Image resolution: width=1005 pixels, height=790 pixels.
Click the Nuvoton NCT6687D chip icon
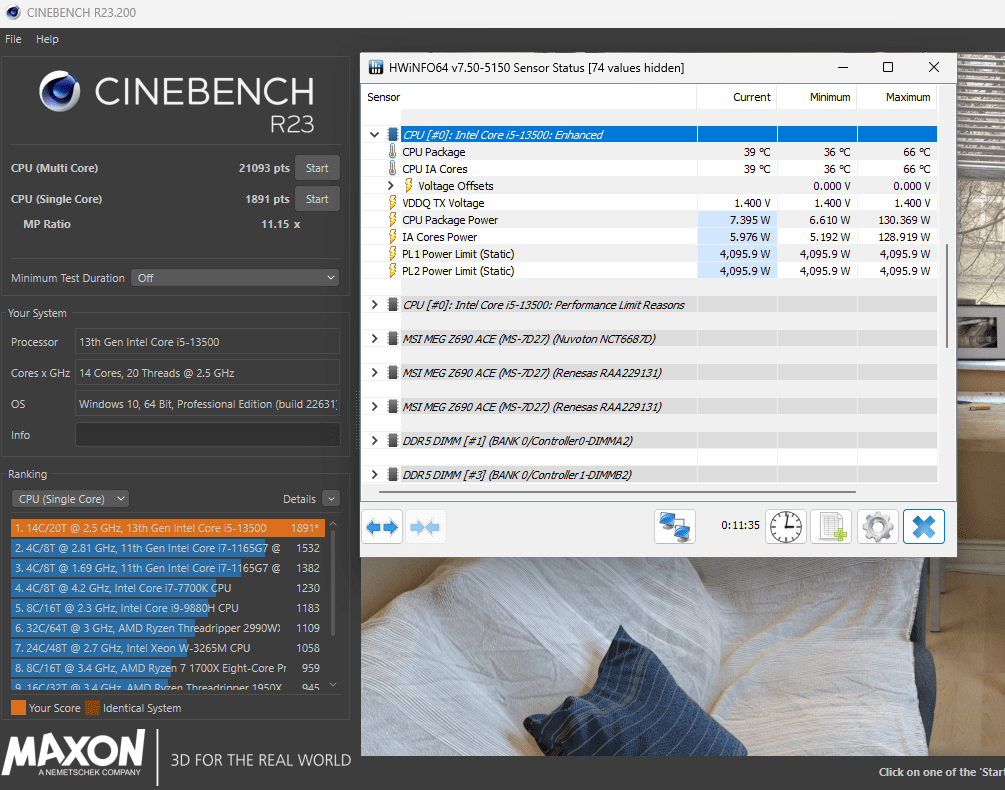[393, 338]
